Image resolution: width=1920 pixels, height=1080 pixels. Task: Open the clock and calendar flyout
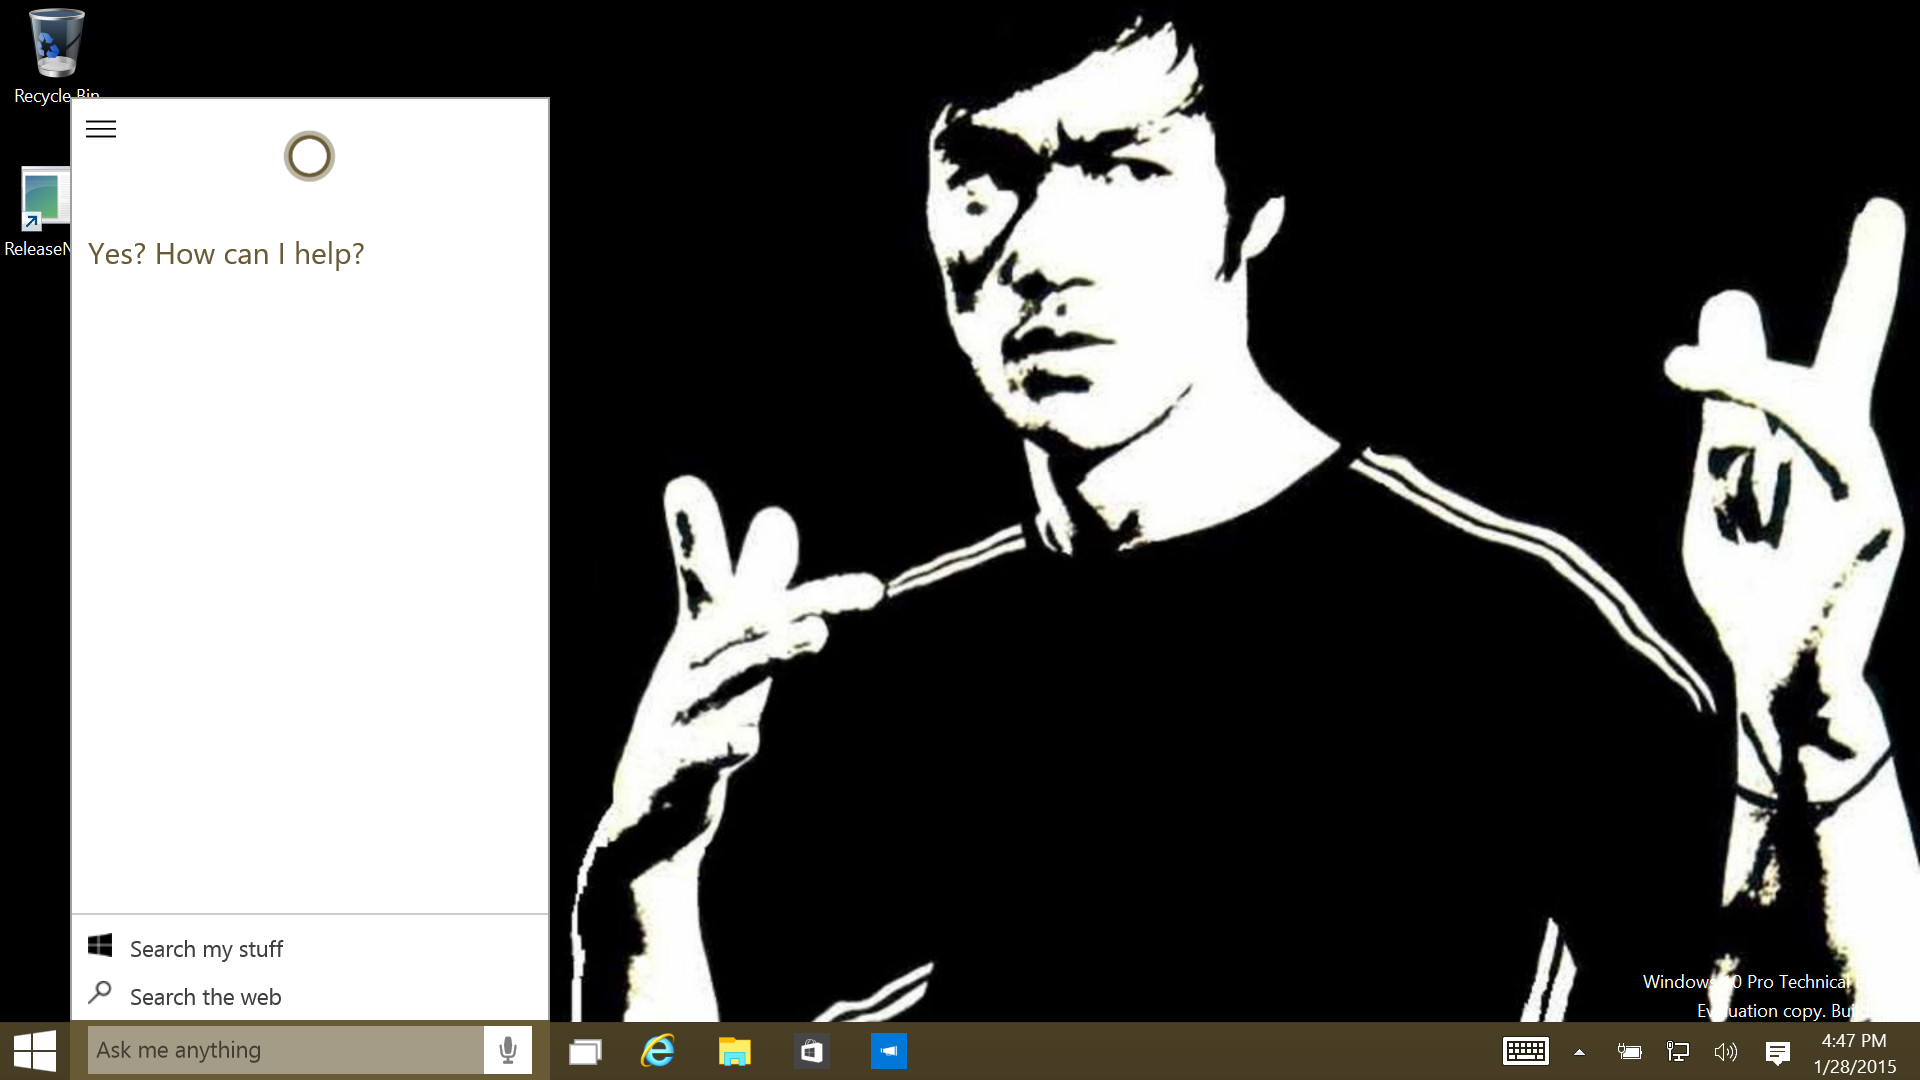[x=1854, y=1053]
